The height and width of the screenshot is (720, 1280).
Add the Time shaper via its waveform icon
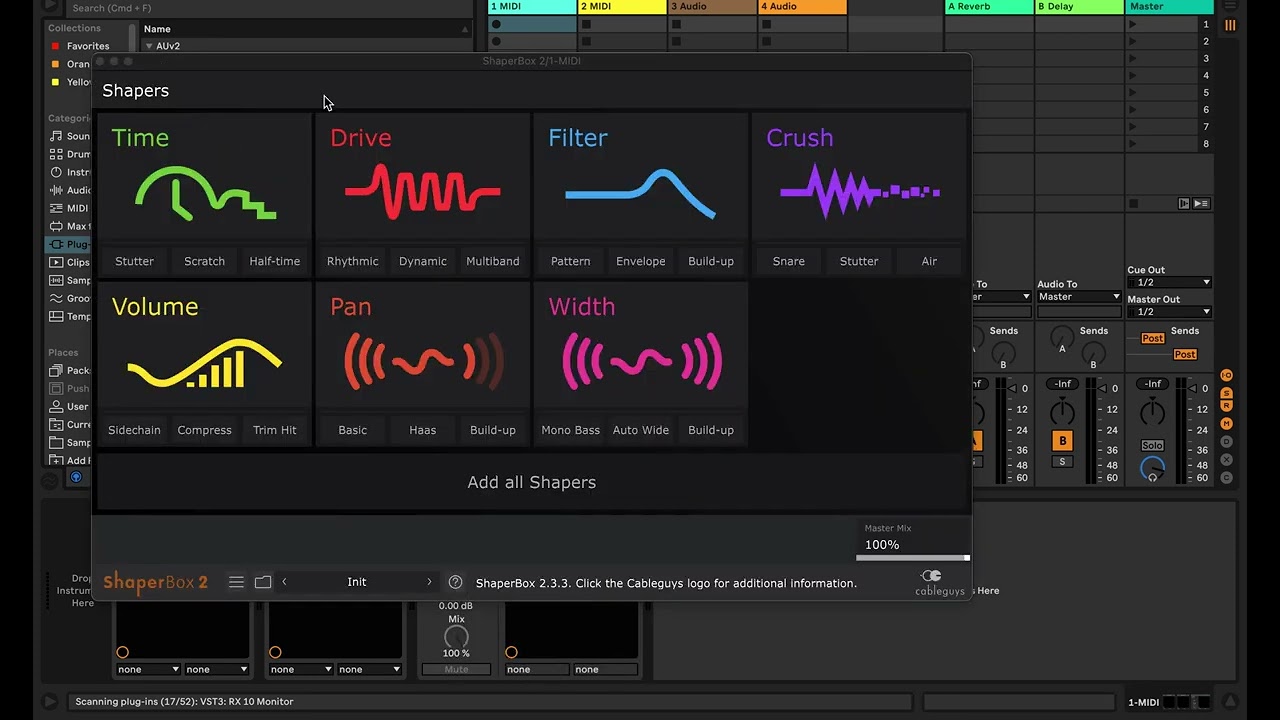[x=205, y=193]
